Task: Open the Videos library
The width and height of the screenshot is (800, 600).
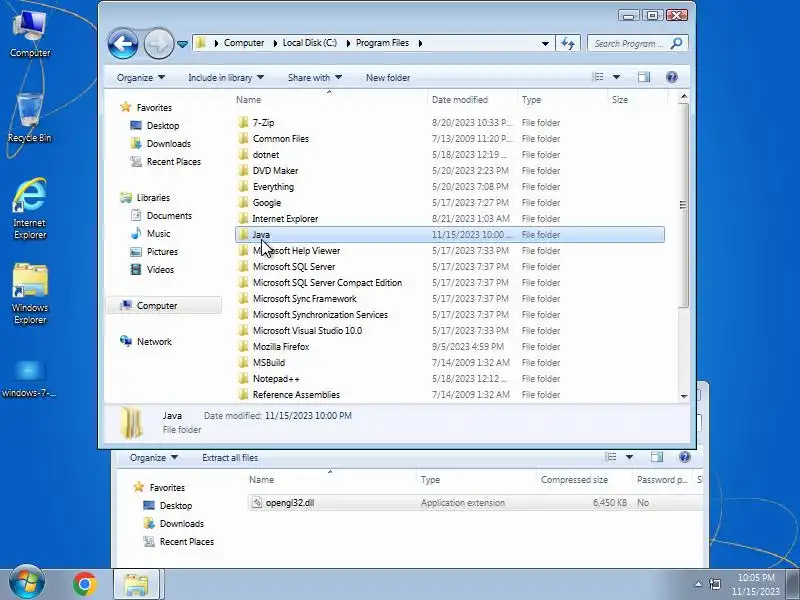Action: click(160, 269)
